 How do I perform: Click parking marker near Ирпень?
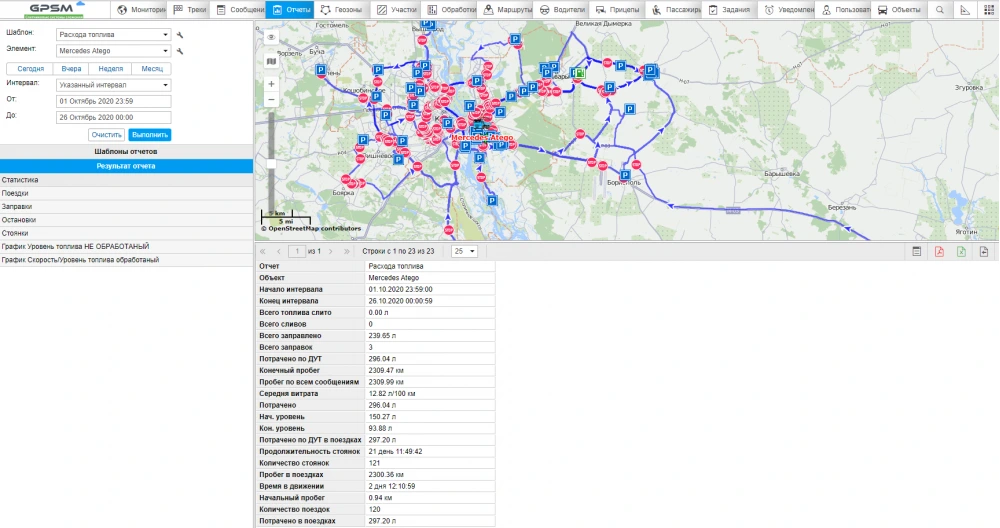click(321, 70)
